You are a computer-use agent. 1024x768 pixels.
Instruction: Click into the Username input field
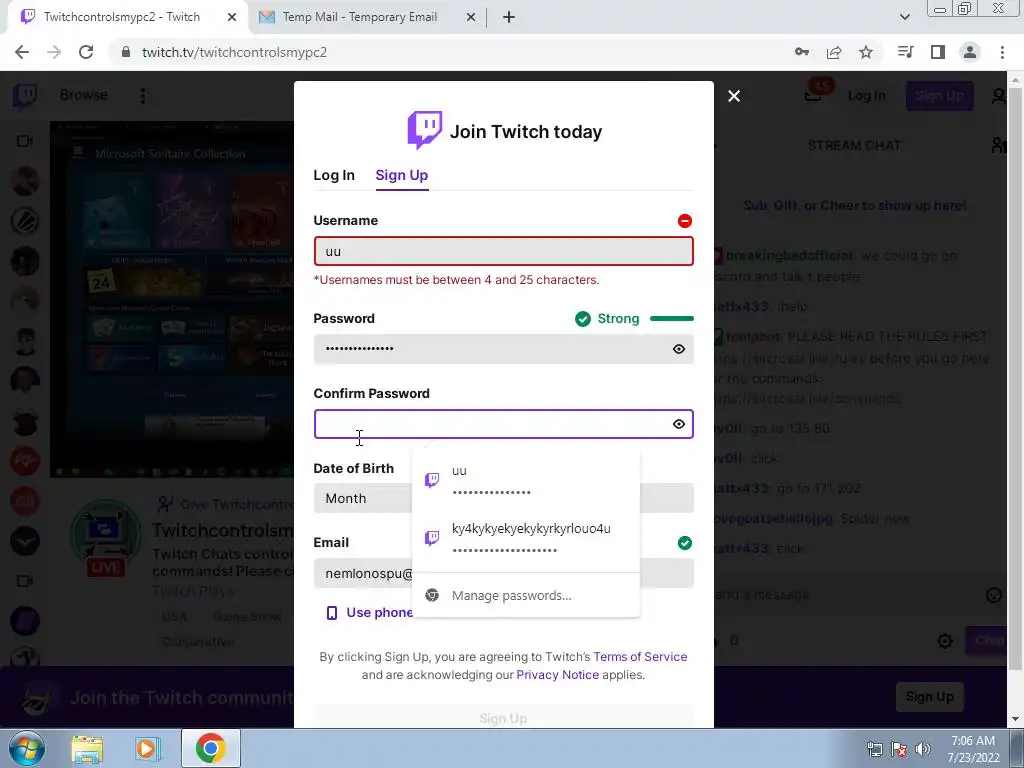pos(504,251)
